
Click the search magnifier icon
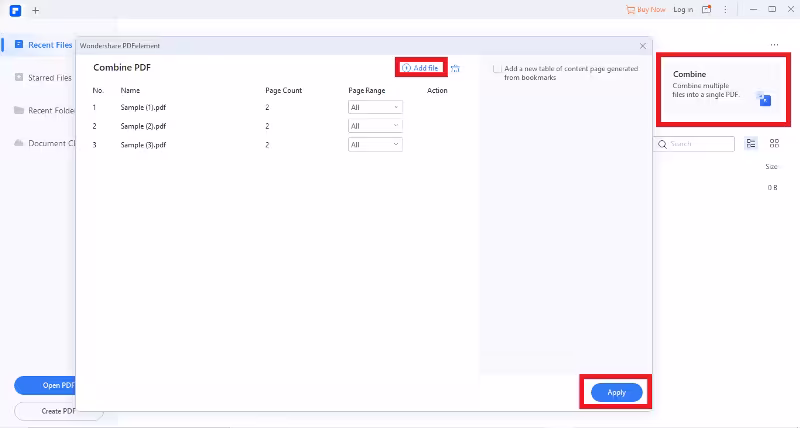[x=662, y=144]
